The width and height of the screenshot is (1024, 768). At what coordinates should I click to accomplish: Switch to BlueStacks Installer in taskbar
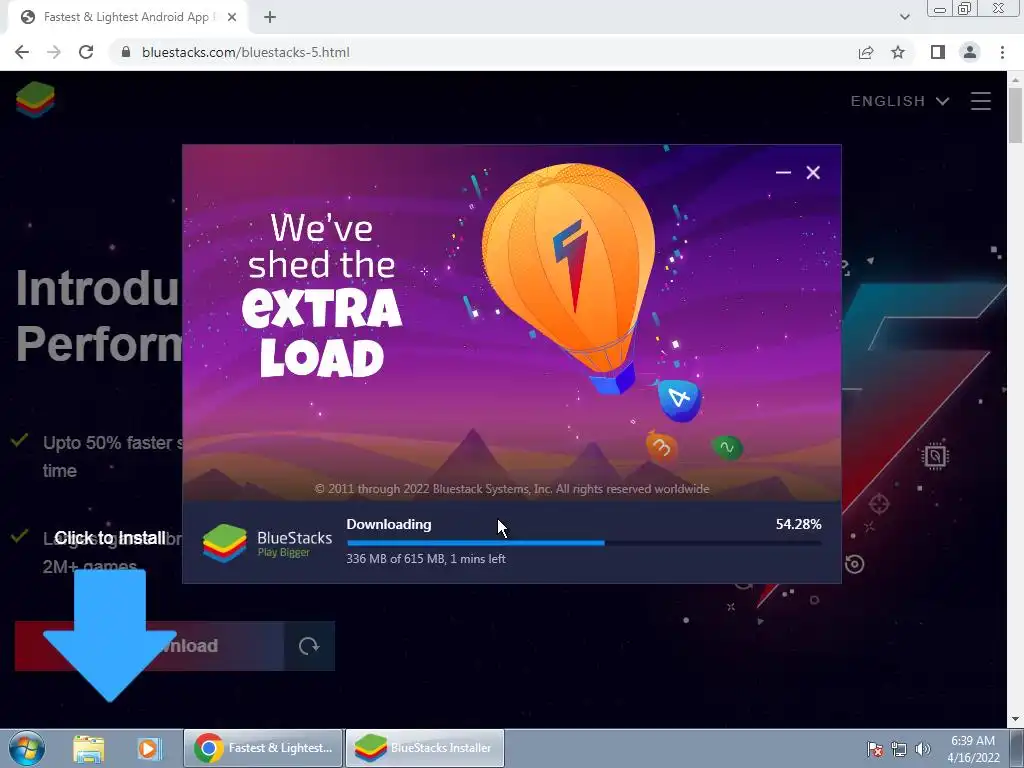[424, 748]
